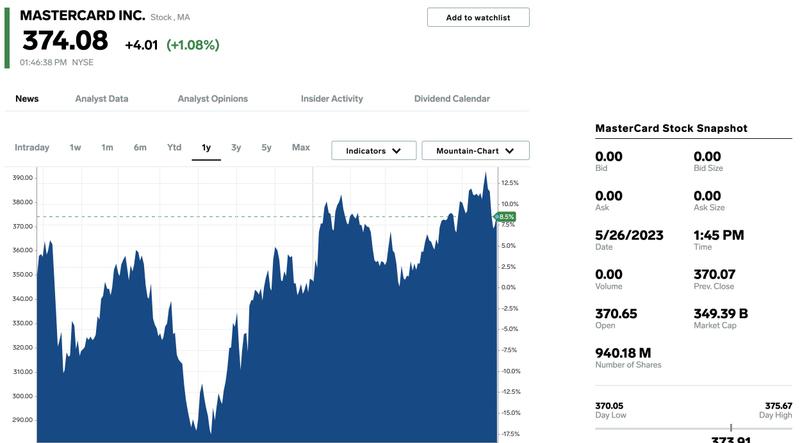View Insider Activity tab

pos(332,99)
